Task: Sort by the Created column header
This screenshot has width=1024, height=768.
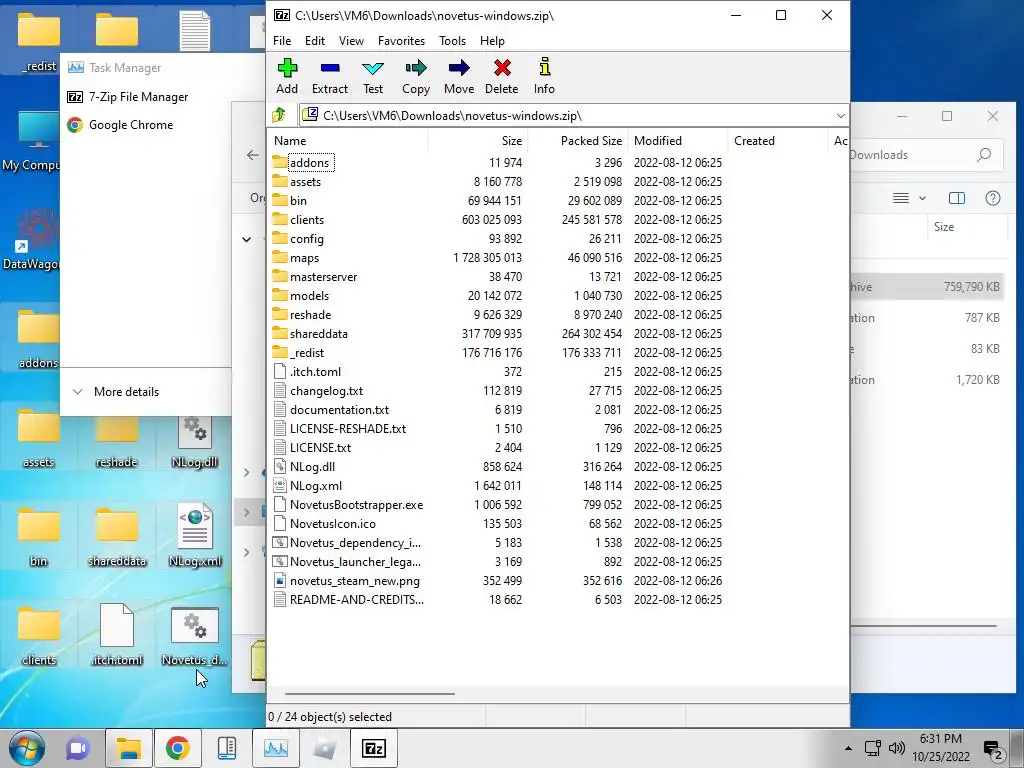Action: pos(778,140)
